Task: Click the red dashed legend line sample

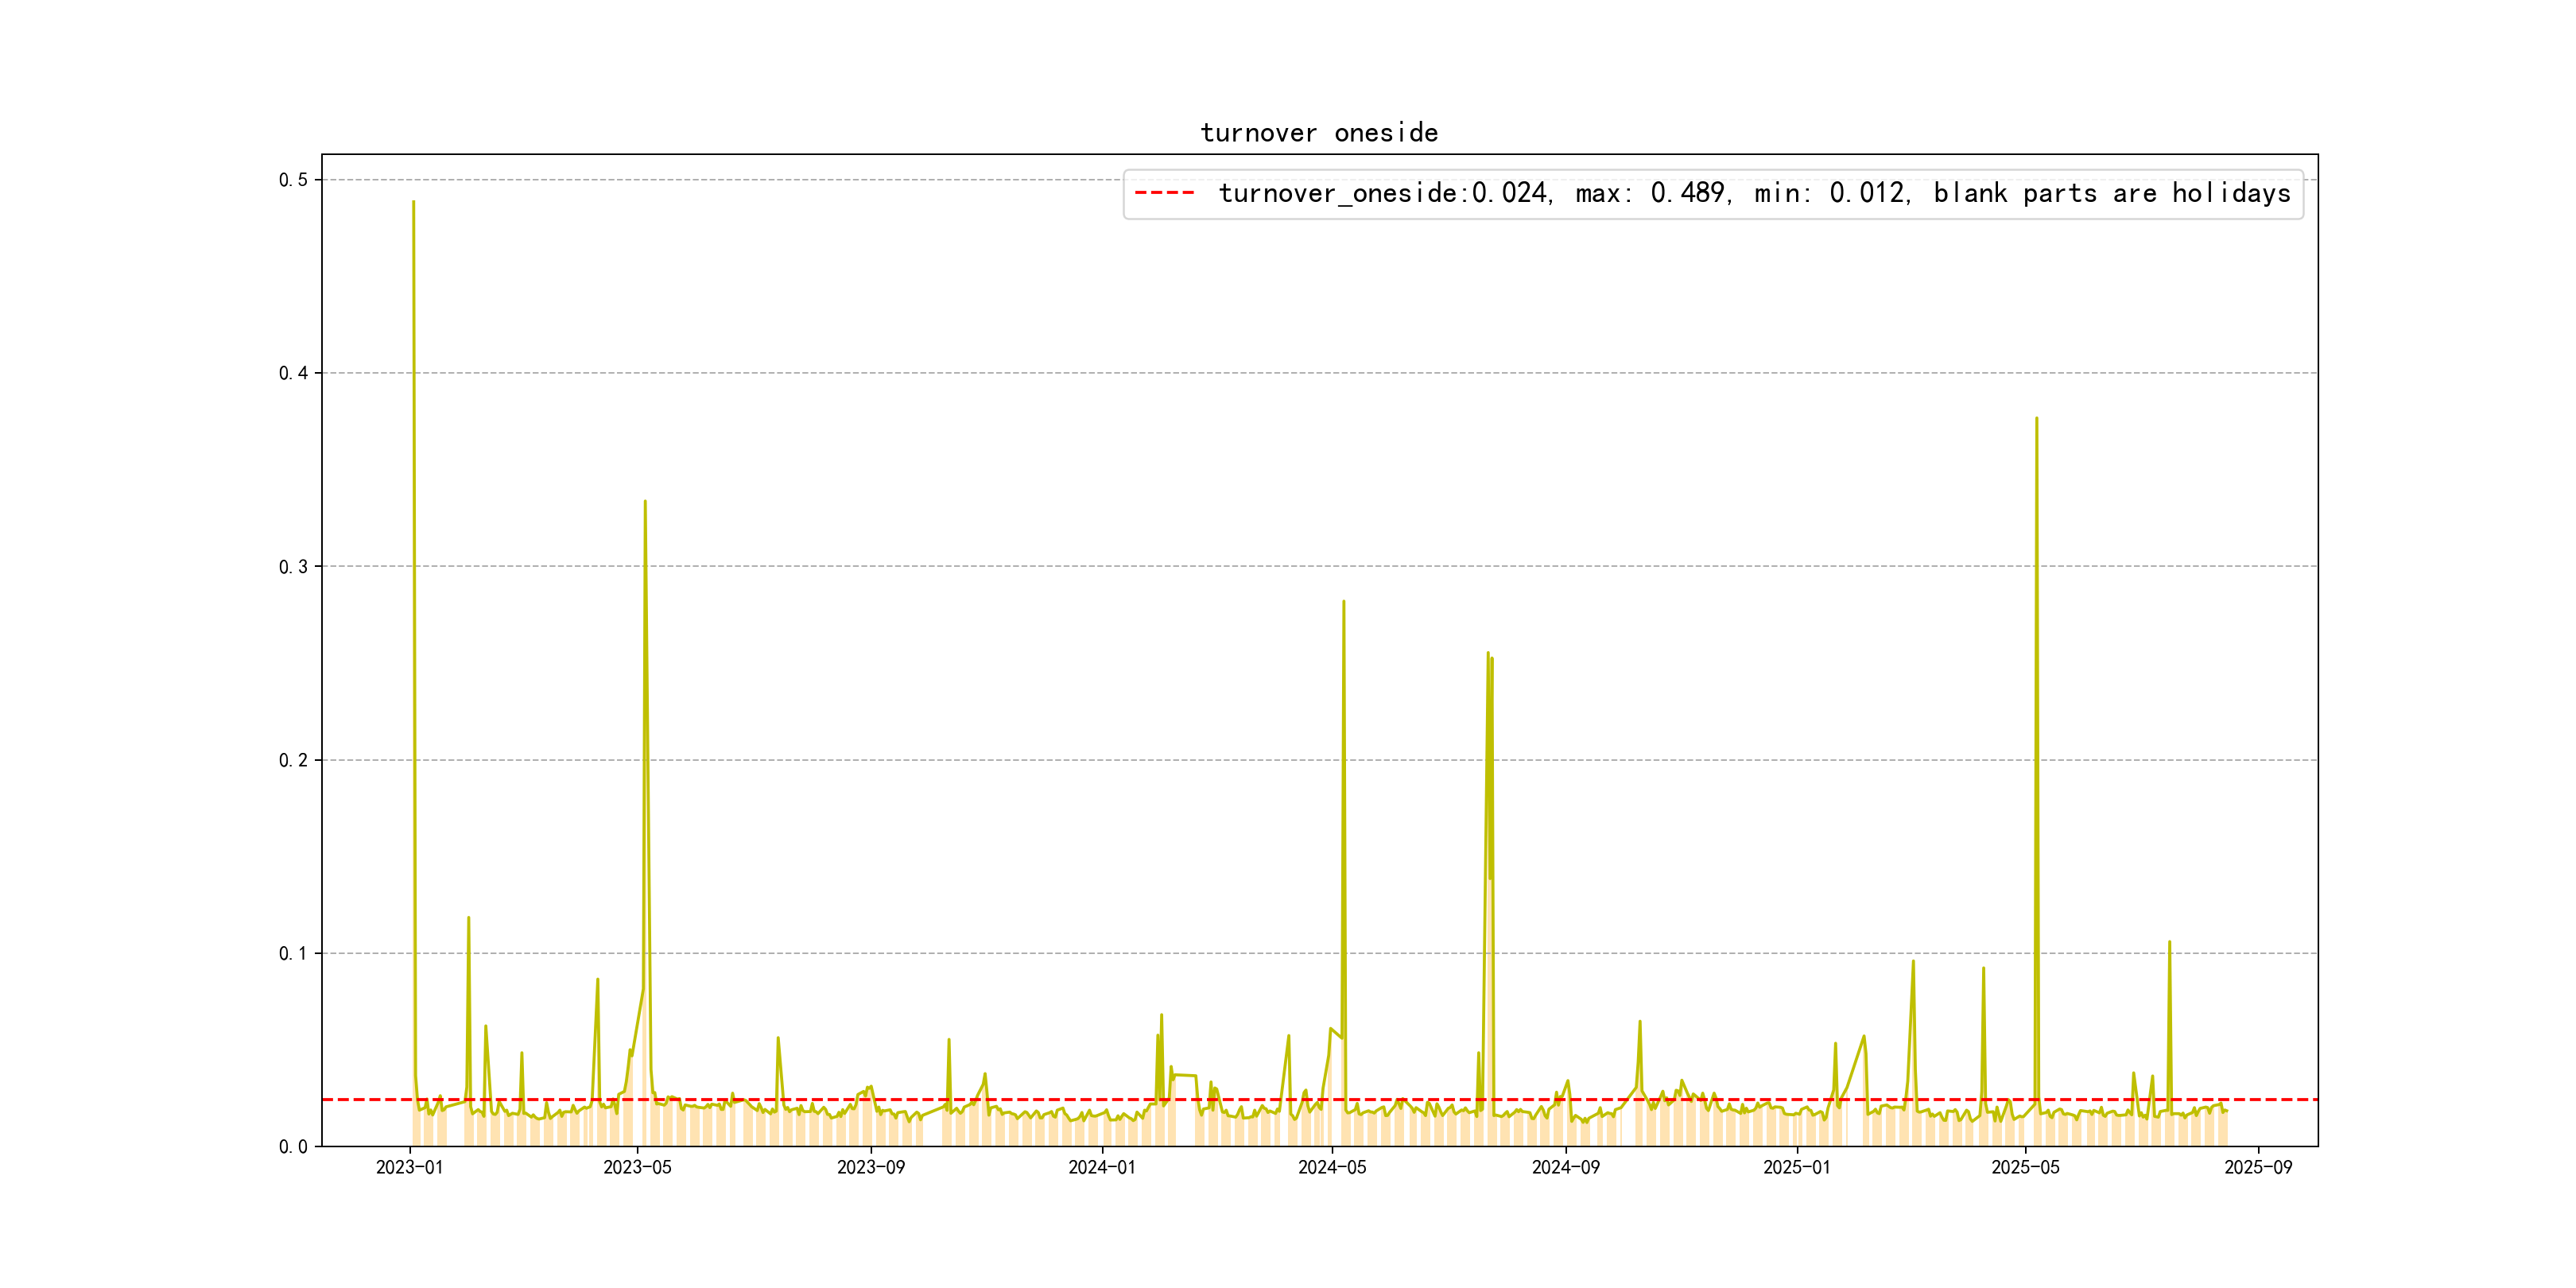Action: pos(1164,193)
